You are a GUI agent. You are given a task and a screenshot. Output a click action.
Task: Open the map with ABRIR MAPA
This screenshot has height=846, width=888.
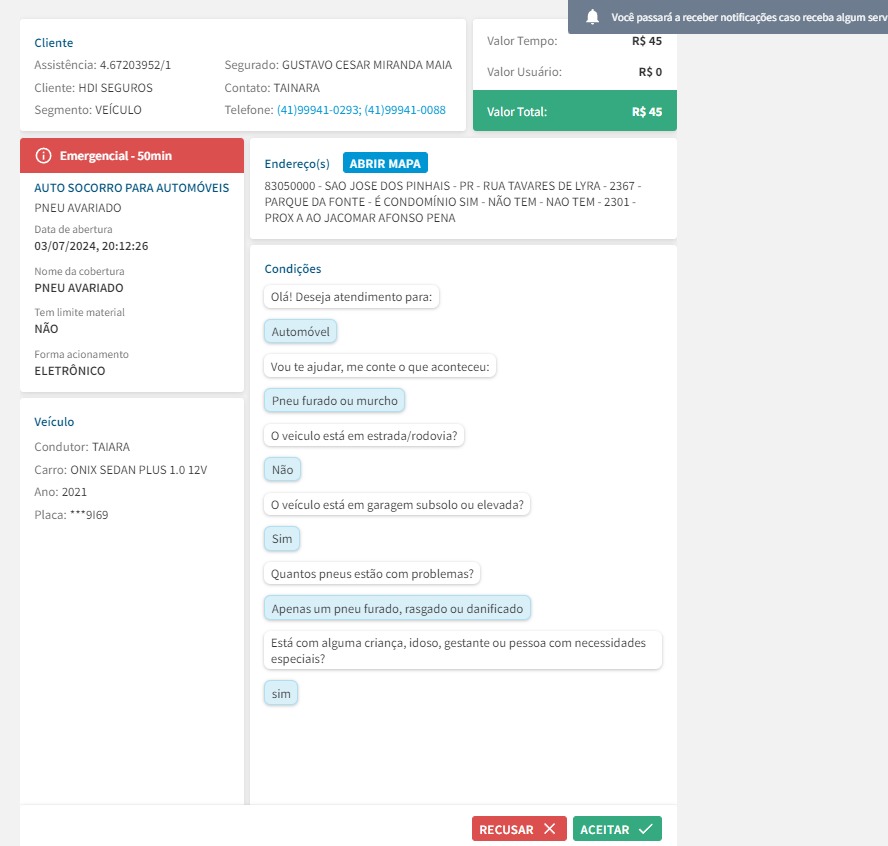385,164
